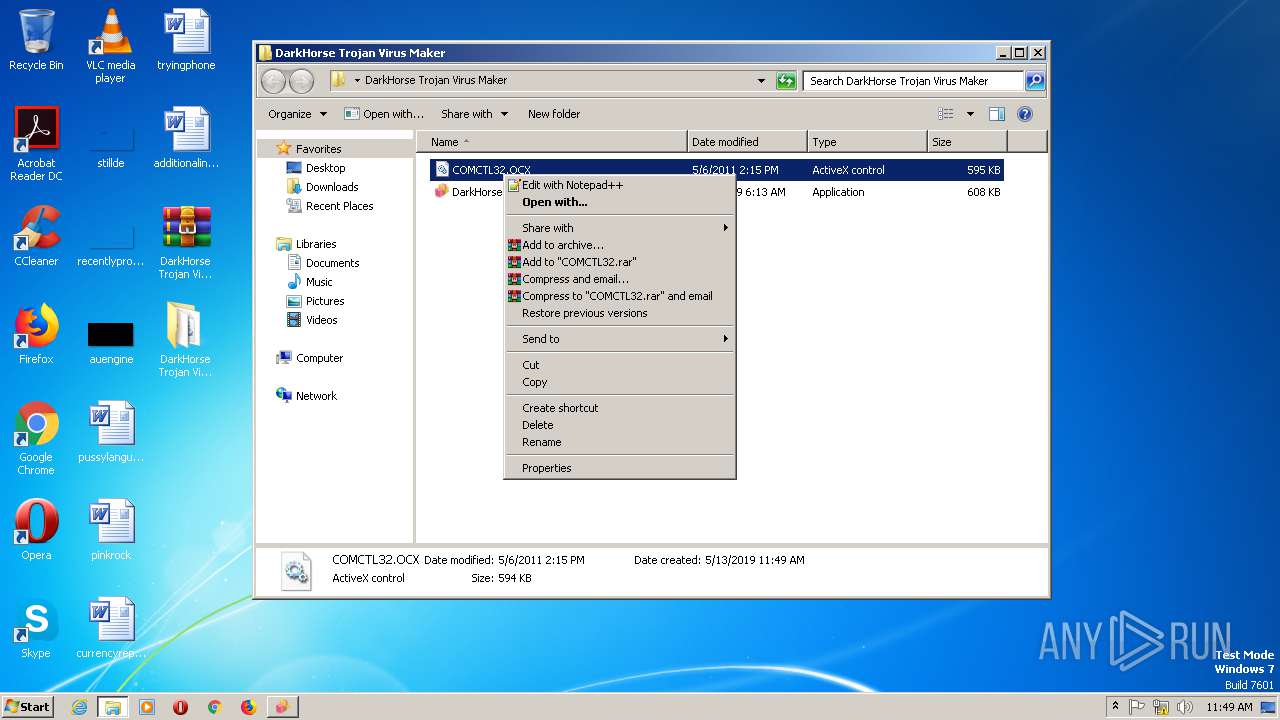Choose Cut from the context menu

point(620,365)
